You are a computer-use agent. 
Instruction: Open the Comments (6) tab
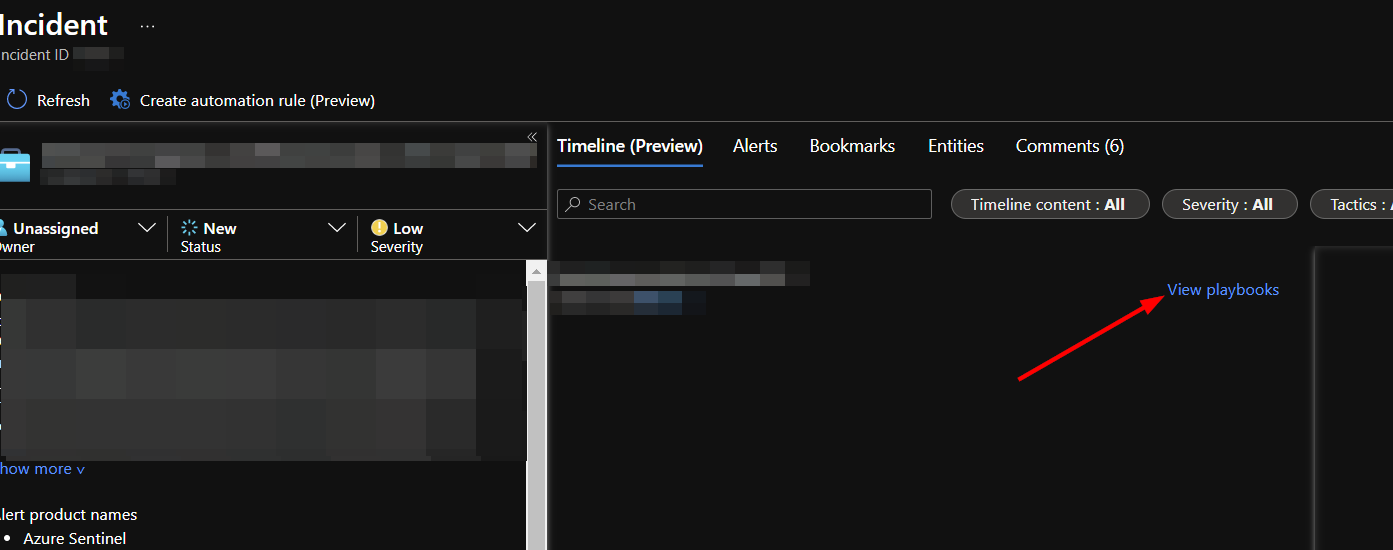[x=1070, y=146]
